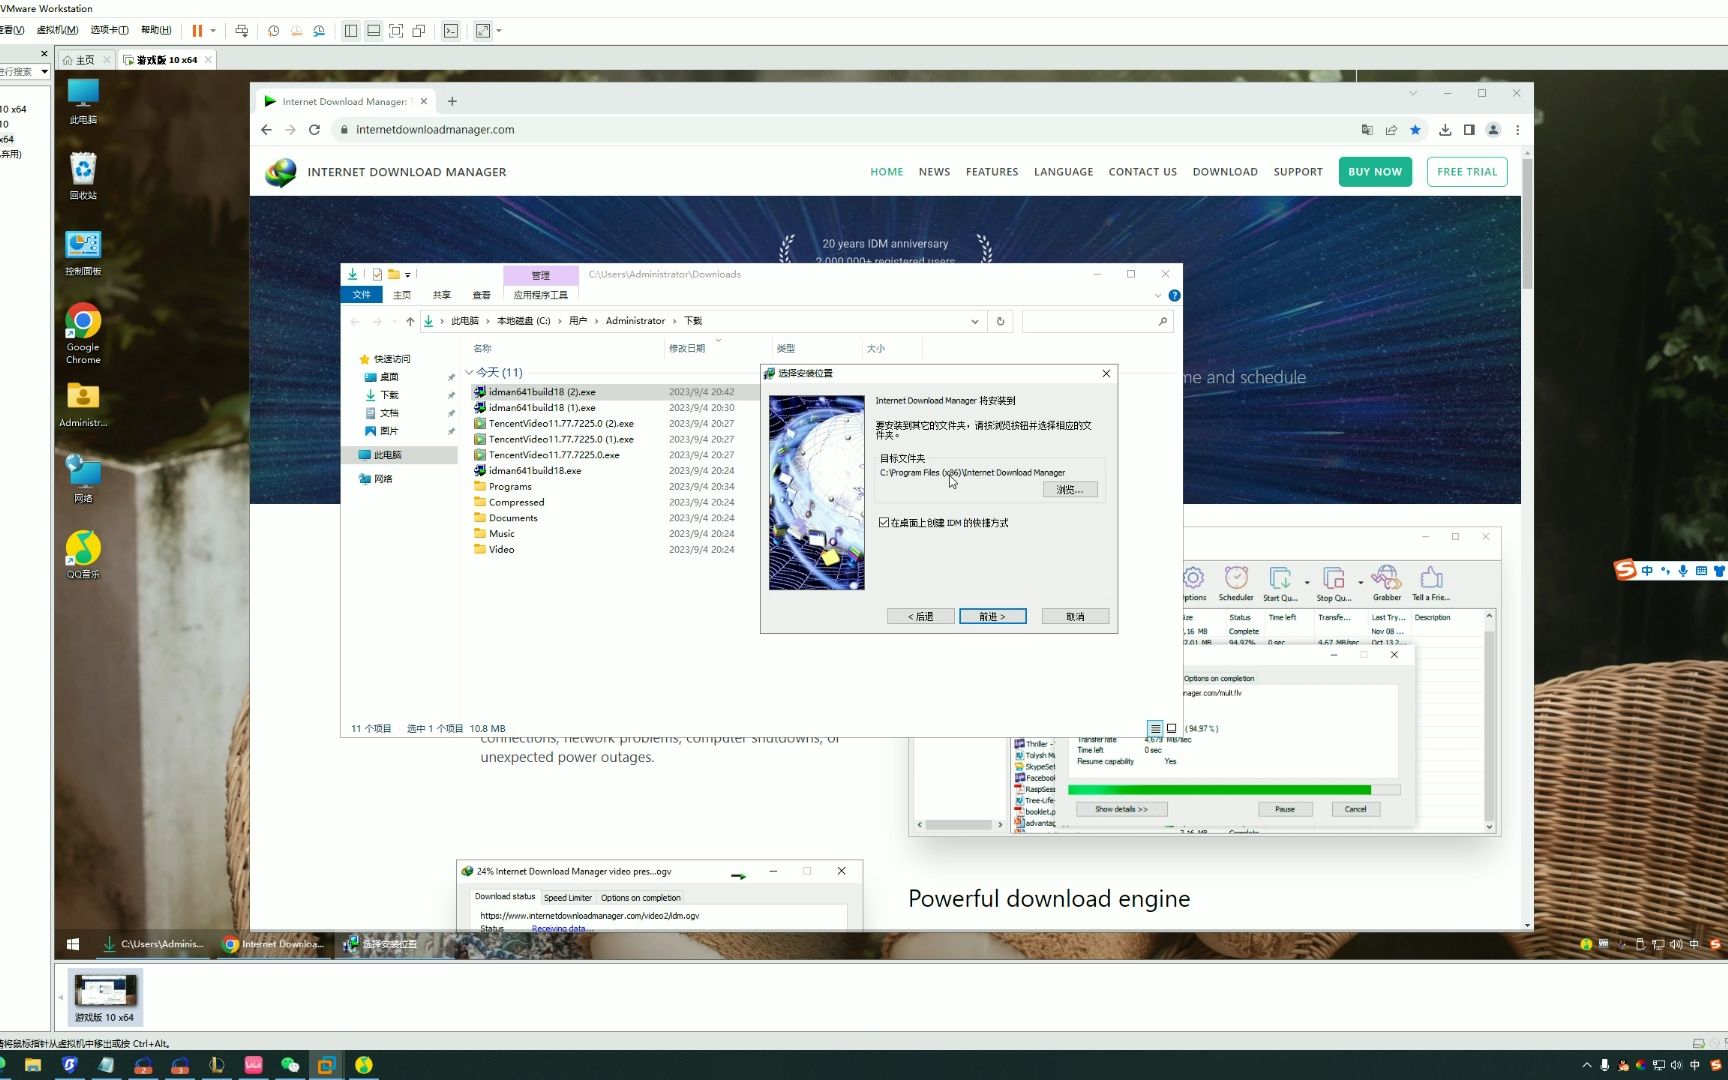The image size is (1728, 1080).
Task: Revert the VM to previous snapshot
Action: pyautogui.click(x=296, y=31)
